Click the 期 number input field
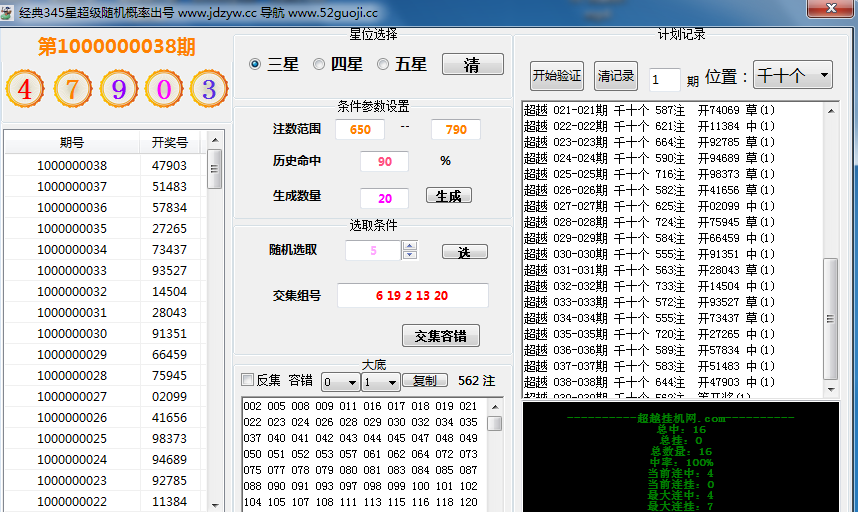858x512 pixels. pyautogui.click(x=664, y=80)
